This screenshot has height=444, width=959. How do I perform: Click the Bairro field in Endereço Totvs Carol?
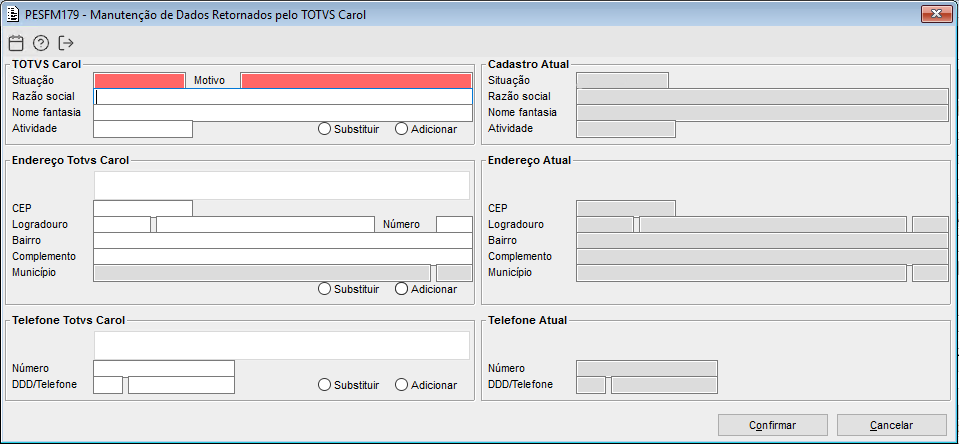(x=283, y=240)
